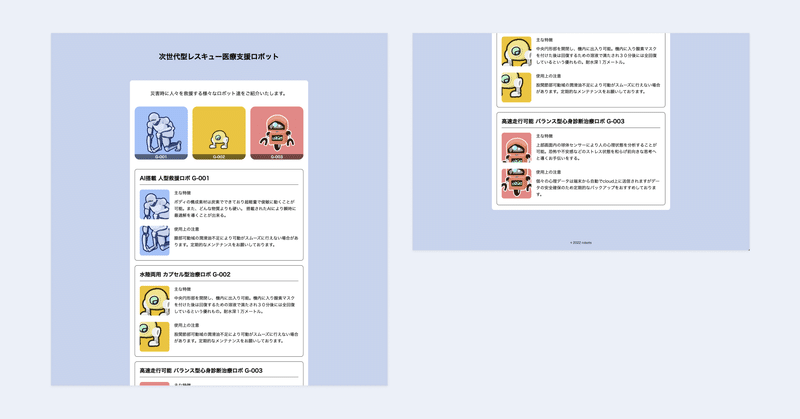Click the caution paragraph in G-001 section
The width and height of the screenshot is (800, 419).
236,241
